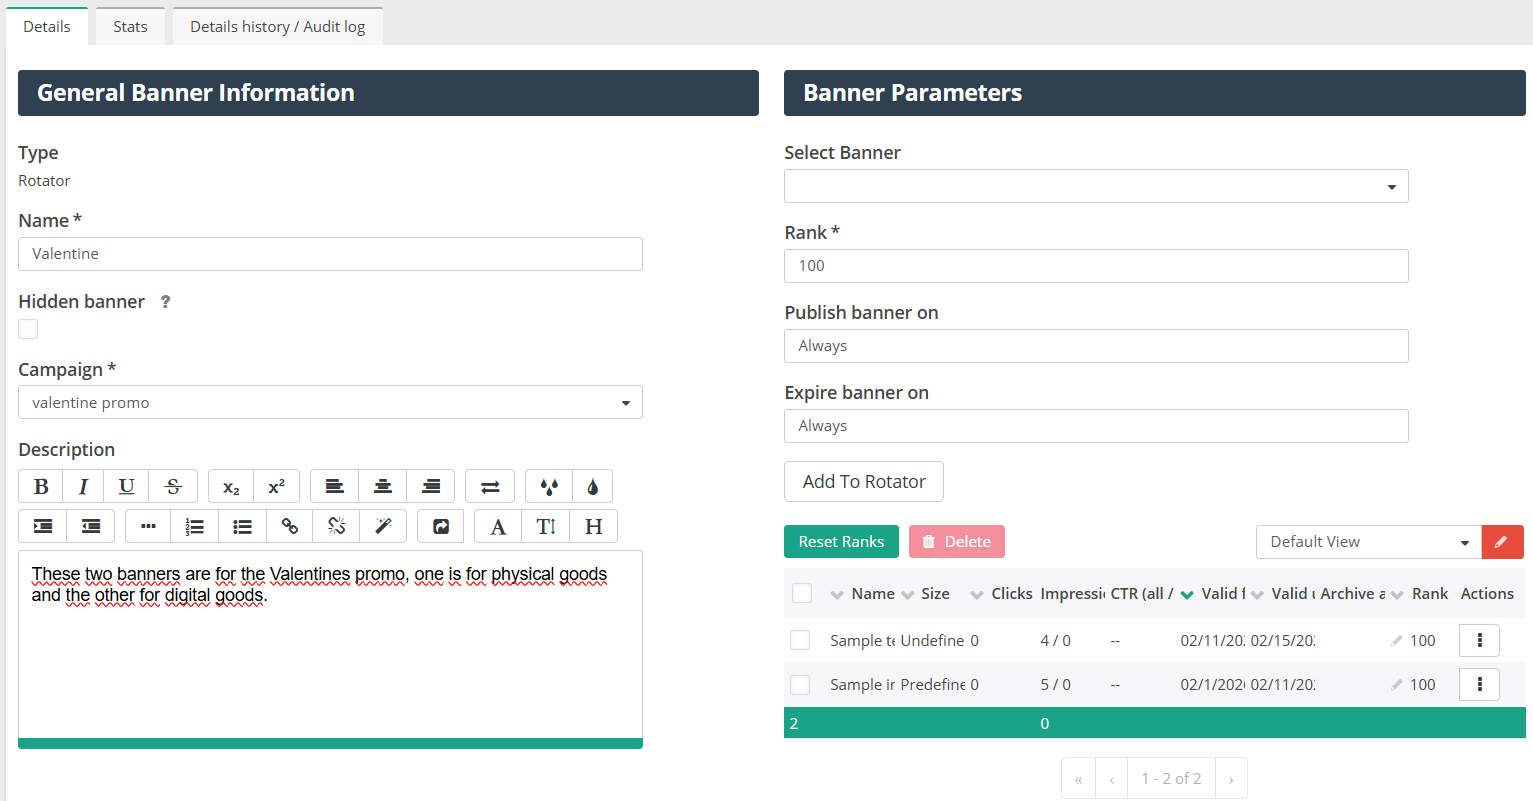Click the Add To Rotator button
The width and height of the screenshot is (1533, 801).
tap(864, 482)
